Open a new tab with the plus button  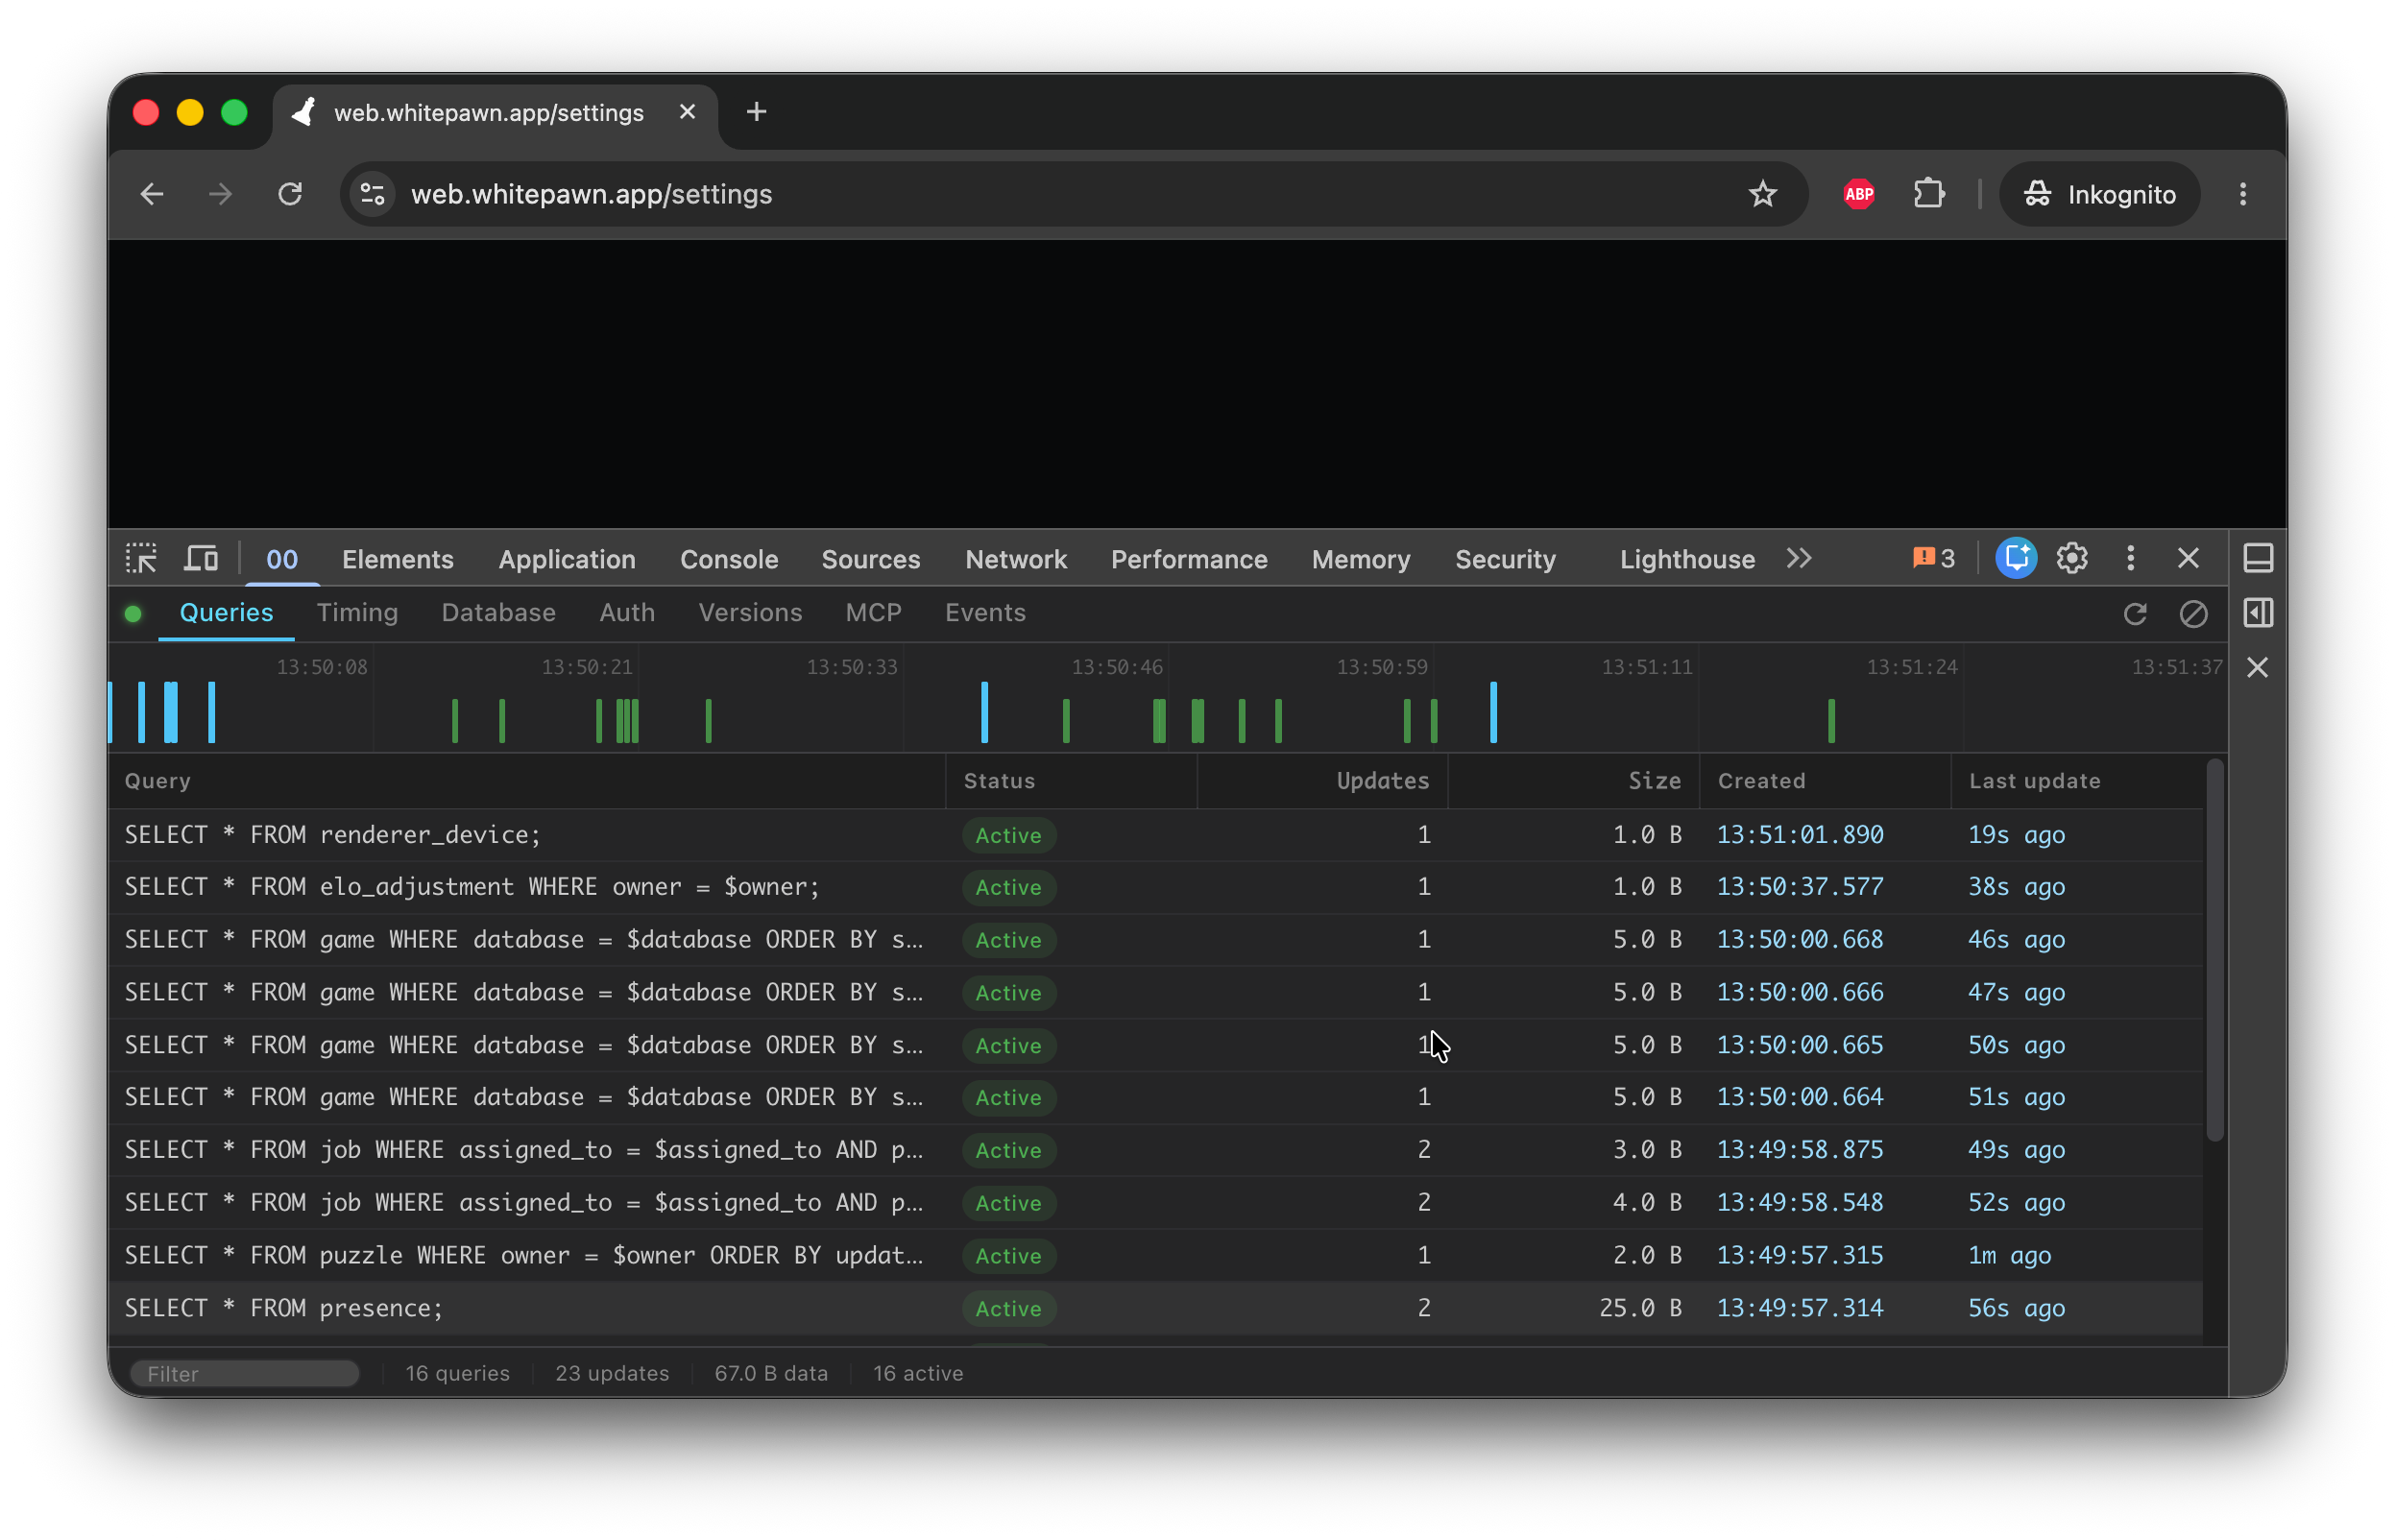(756, 112)
